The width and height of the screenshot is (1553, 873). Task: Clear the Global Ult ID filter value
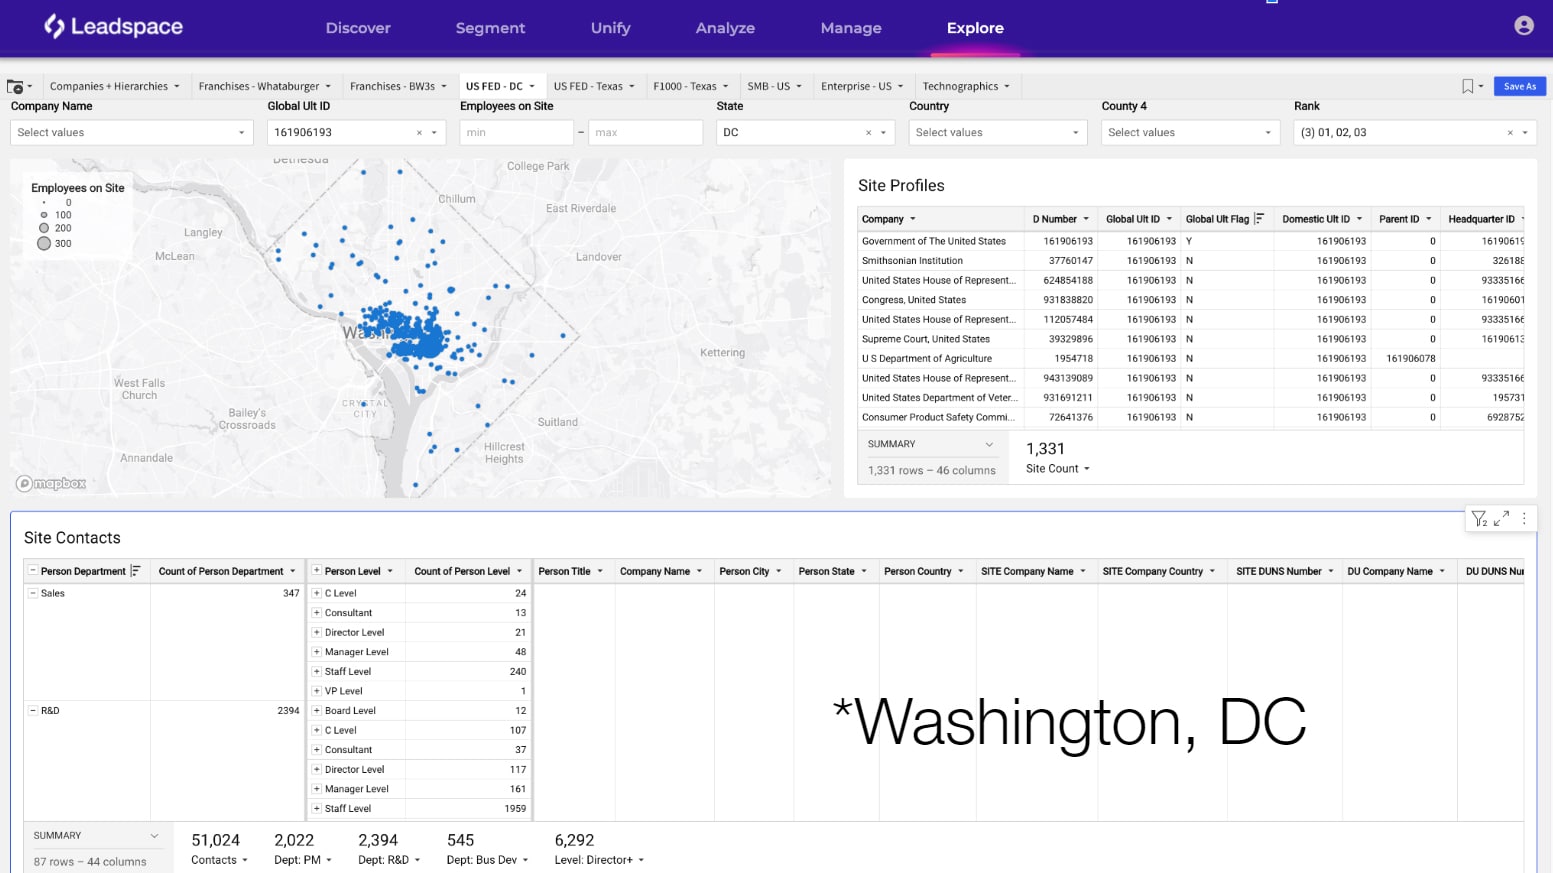click(419, 133)
